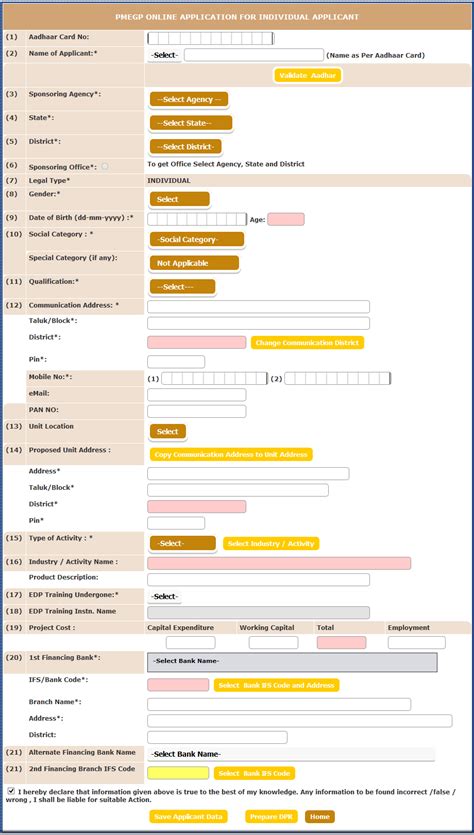Toggle the declaration checkbox
474x835 pixels.
point(12,792)
